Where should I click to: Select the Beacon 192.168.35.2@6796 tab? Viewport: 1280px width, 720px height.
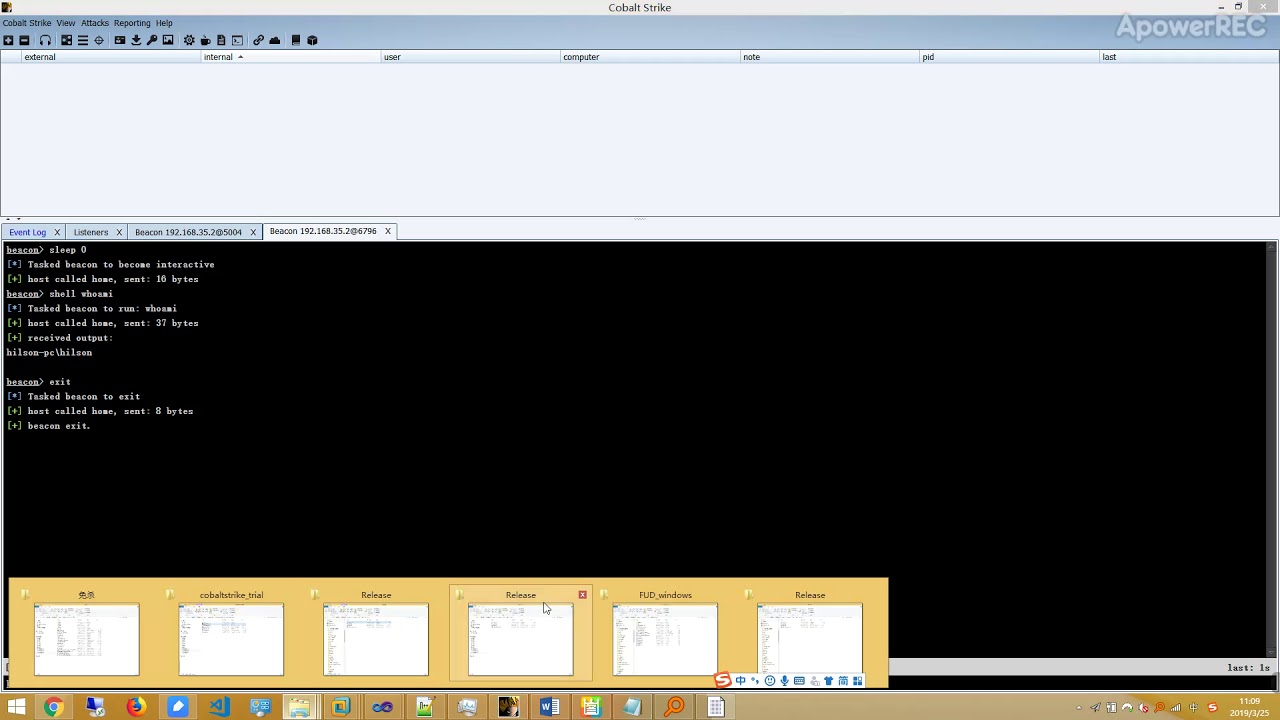pyautogui.click(x=323, y=231)
